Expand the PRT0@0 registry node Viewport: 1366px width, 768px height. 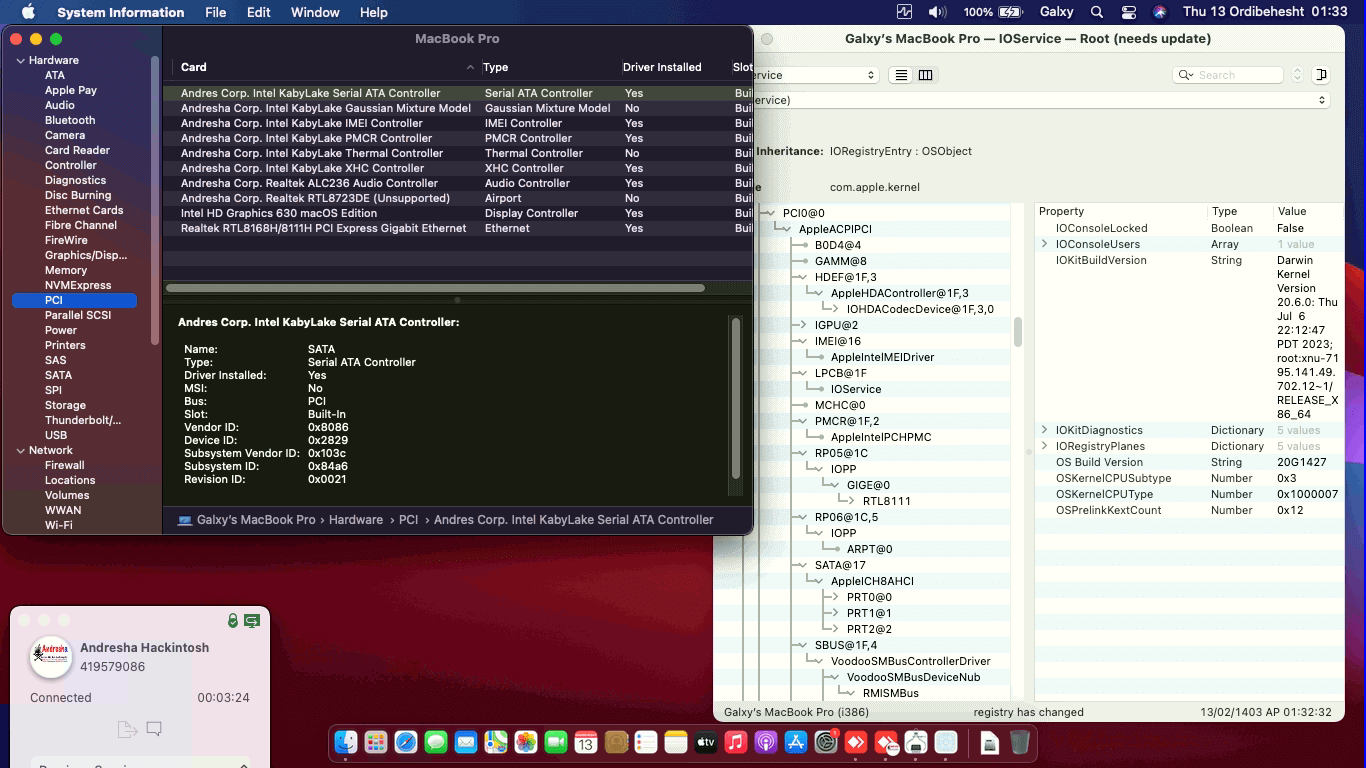(836, 597)
